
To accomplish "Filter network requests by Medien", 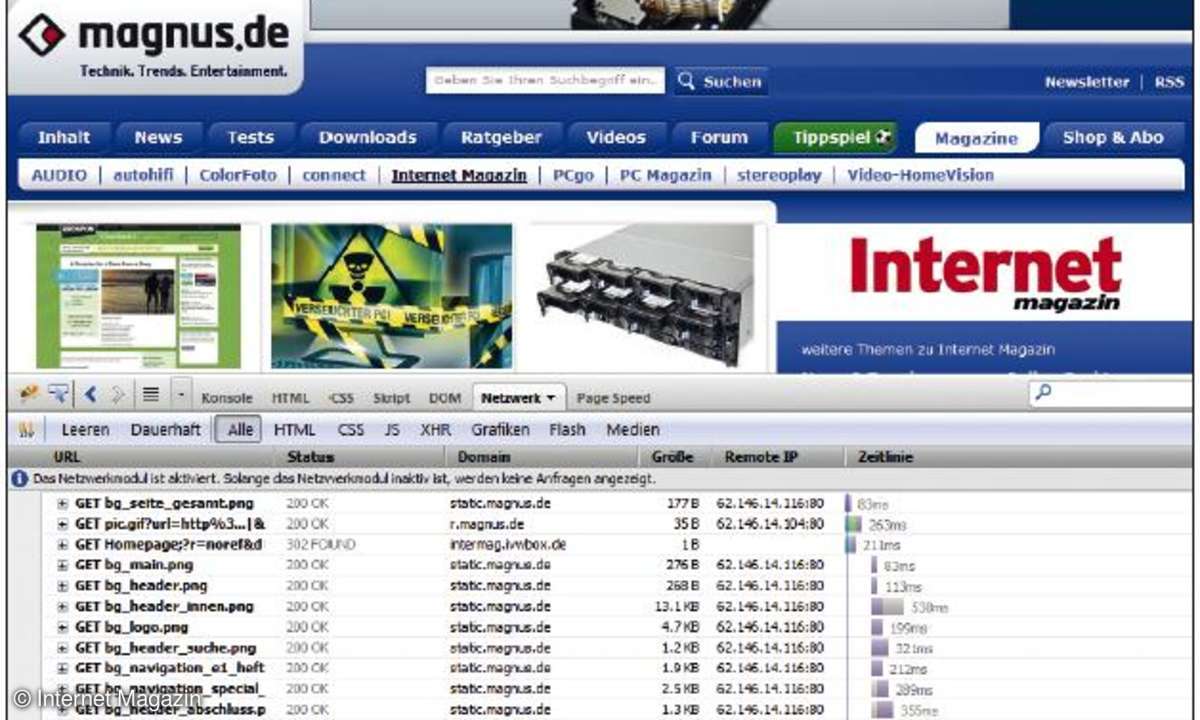I will coord(633,430).
